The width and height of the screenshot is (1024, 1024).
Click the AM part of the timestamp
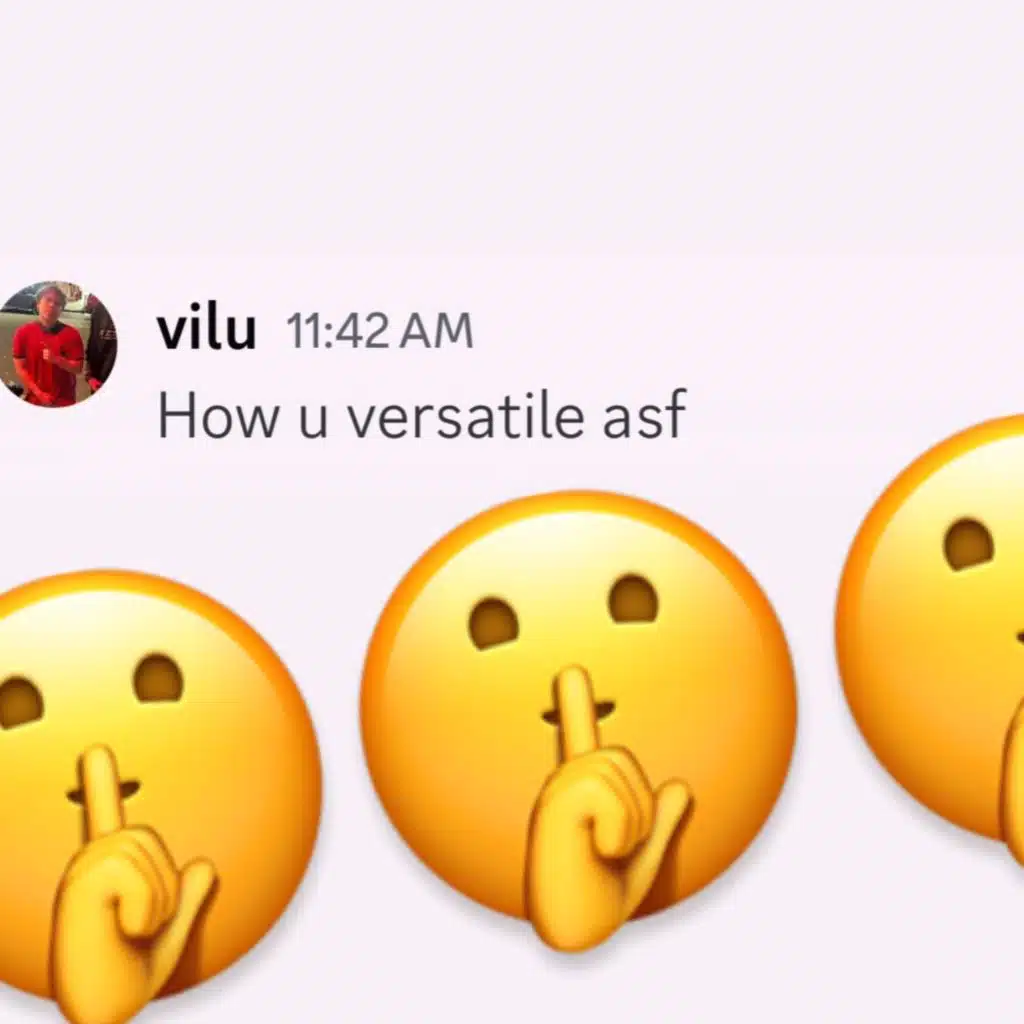click(436, 332)
